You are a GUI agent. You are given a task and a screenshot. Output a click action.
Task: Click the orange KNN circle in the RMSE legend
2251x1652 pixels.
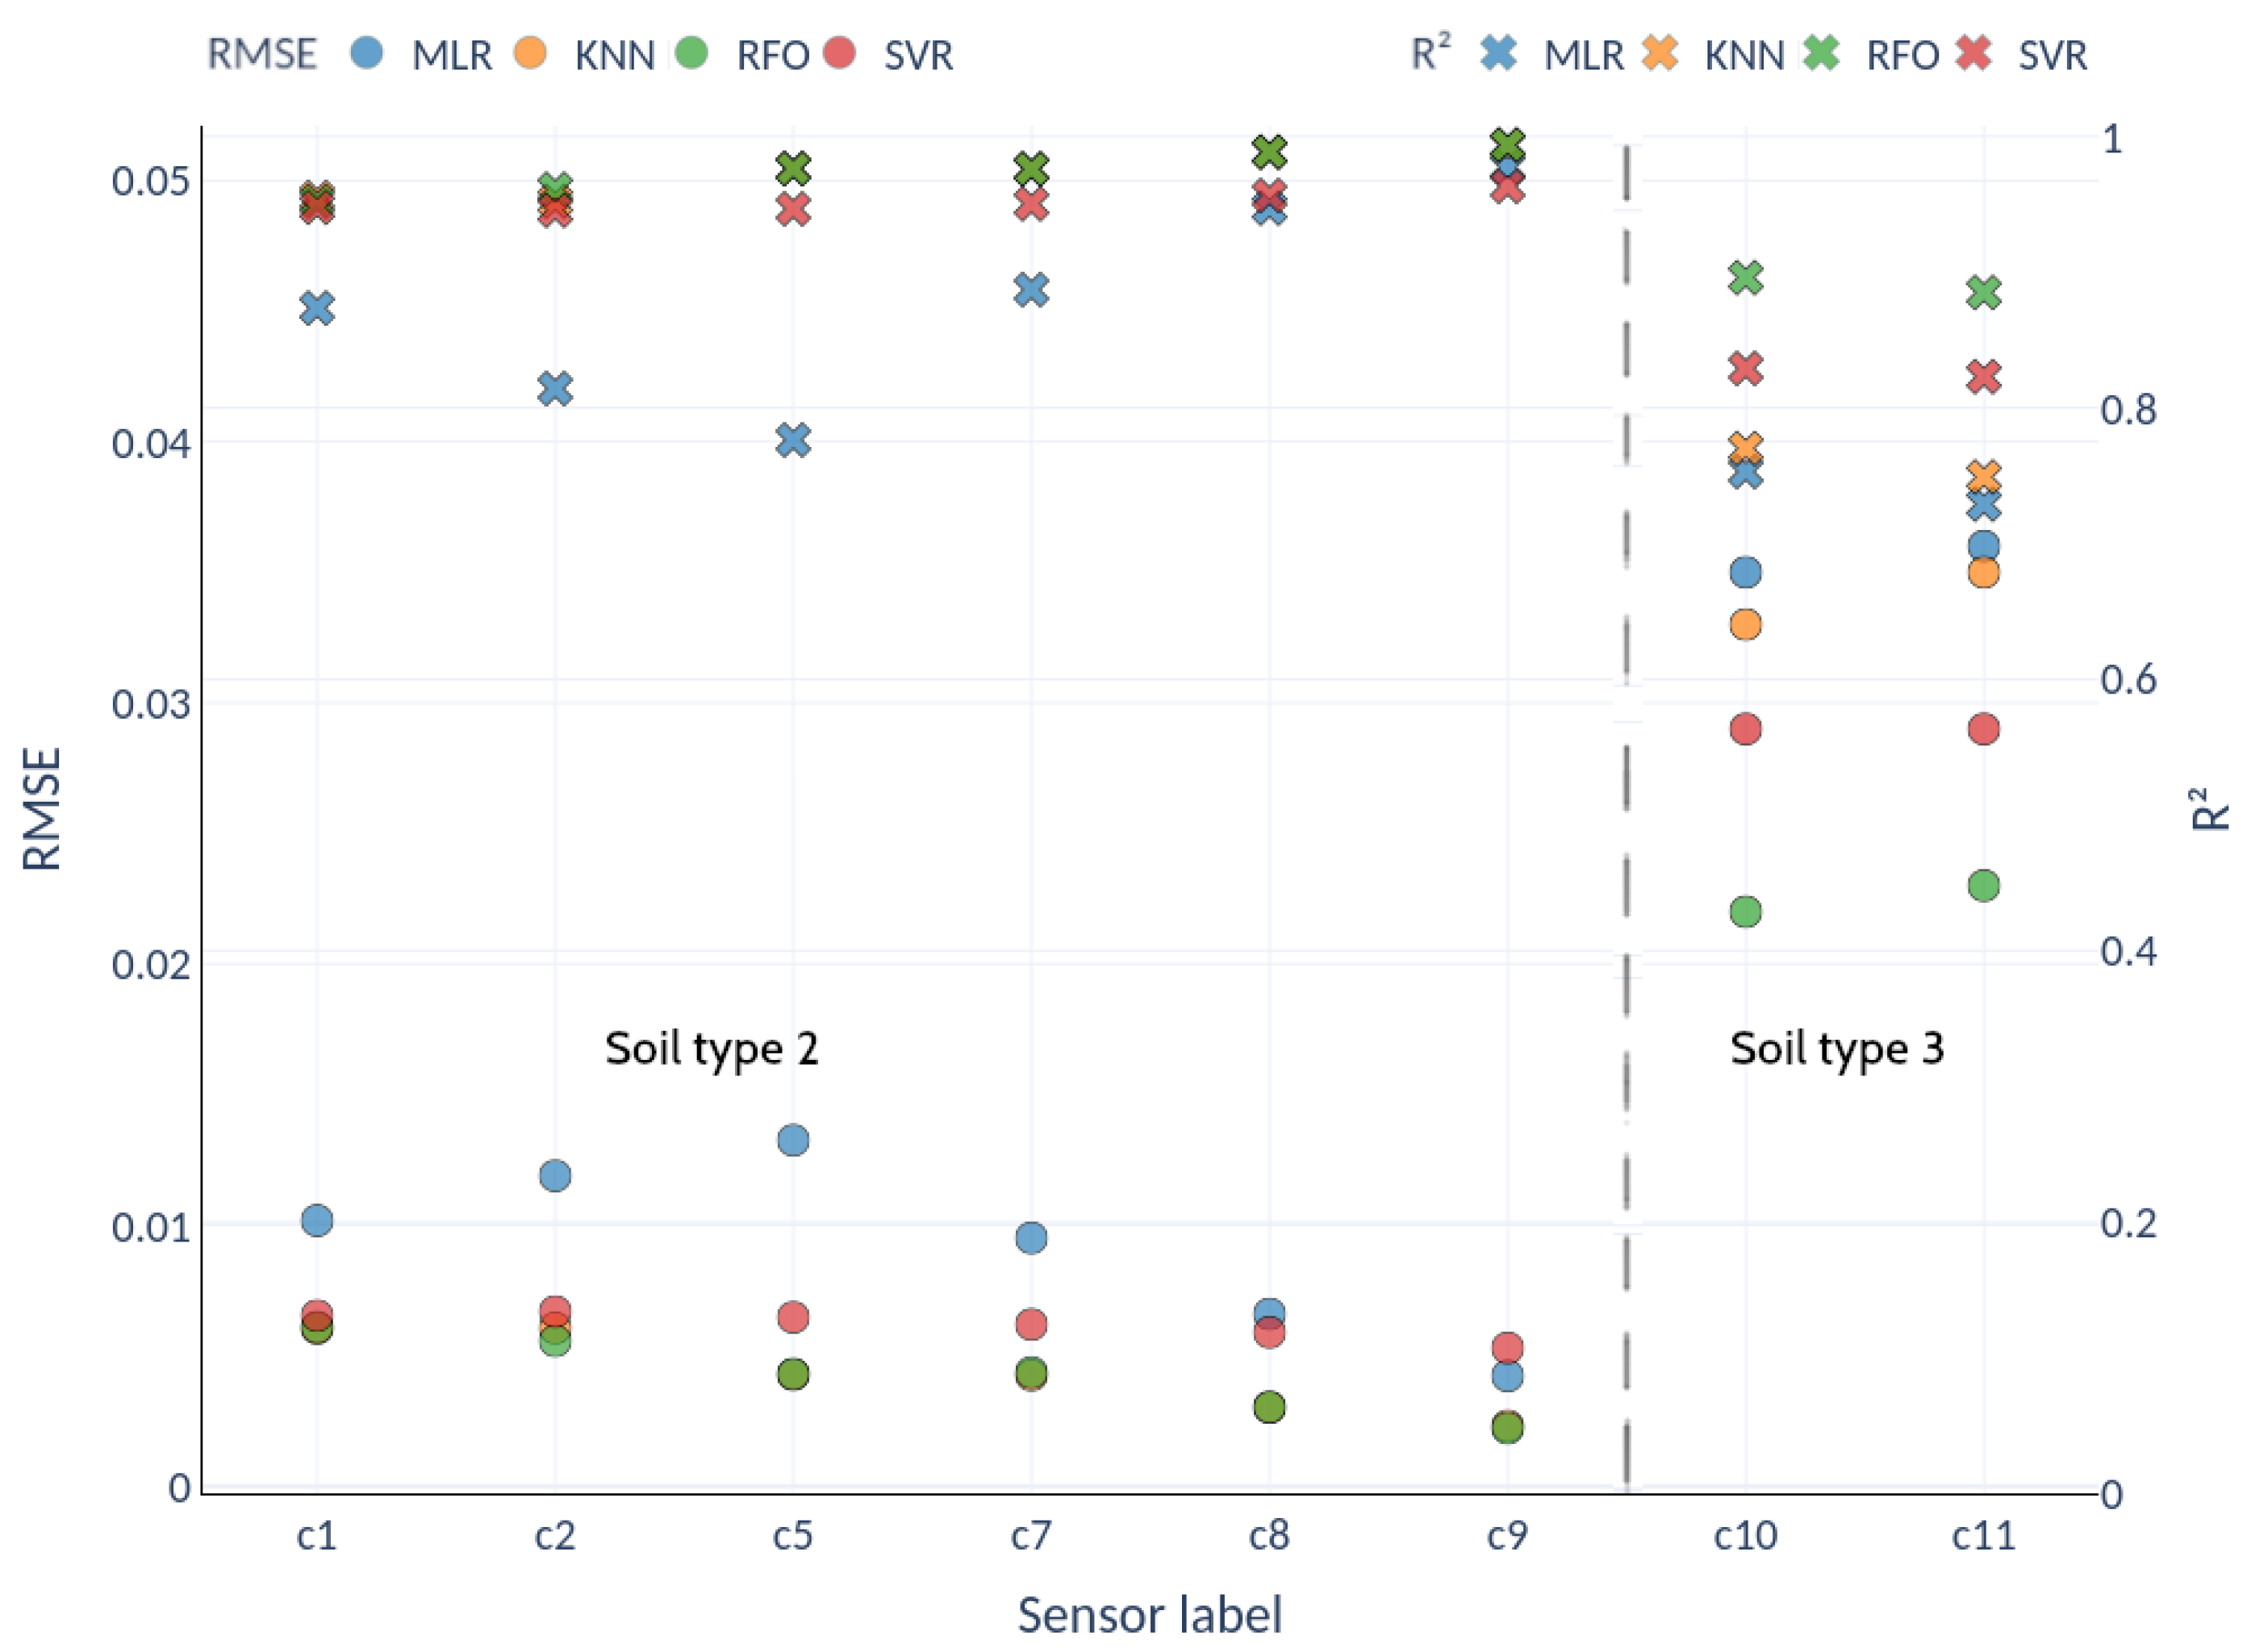click(x=530, y=52)
